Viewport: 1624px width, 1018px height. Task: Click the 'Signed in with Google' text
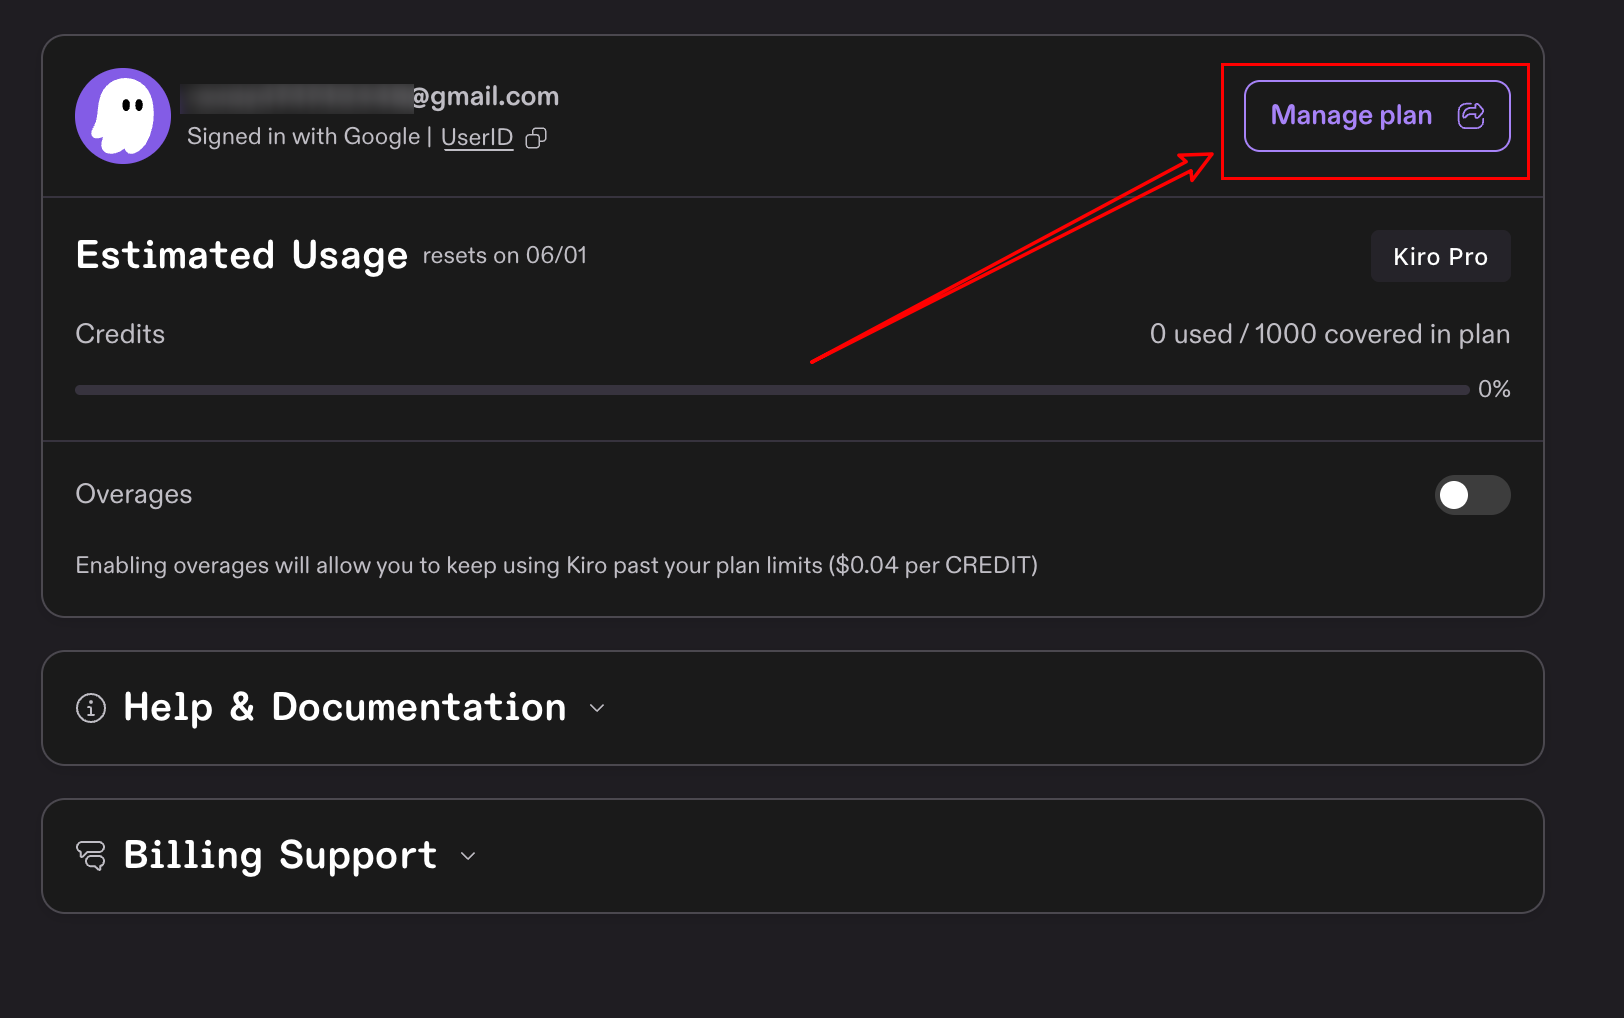[x=303, y=137]
